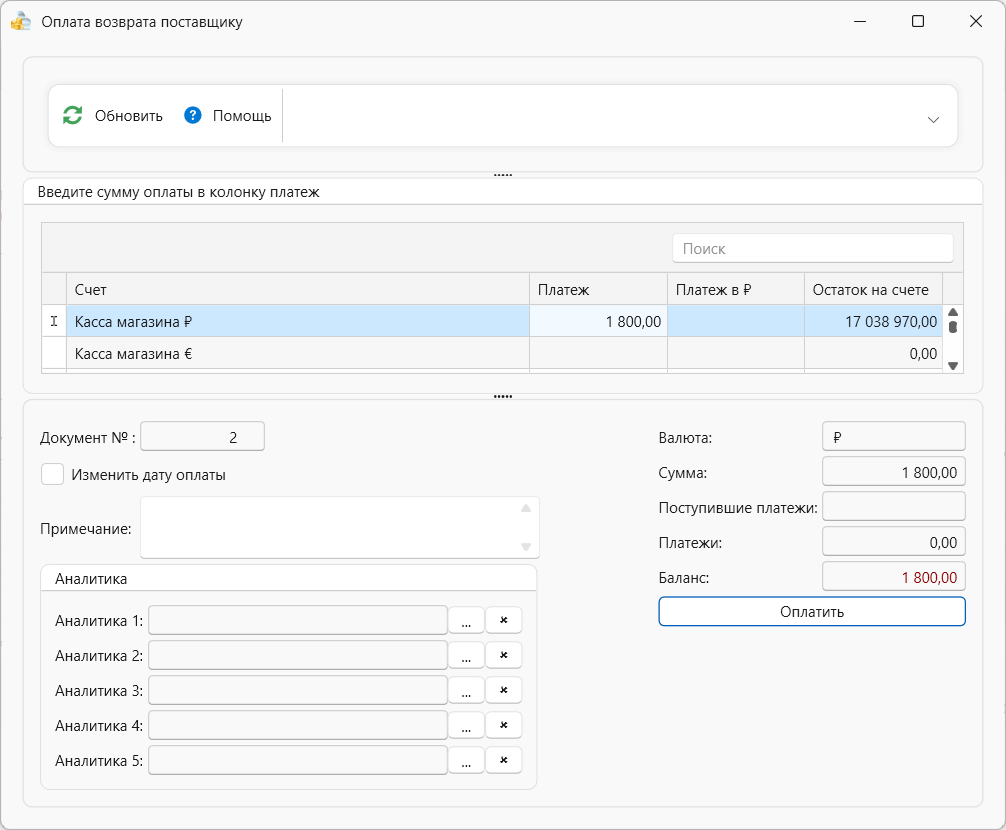The width and height of the screenshot is (1006, 830).
Task: Click the Аналитика 3 input field
Action: pos(298,690)
